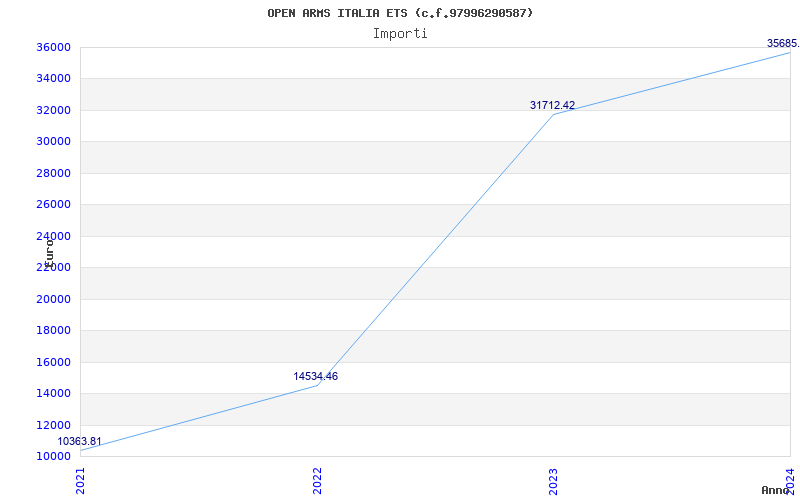
Task: Click the 2021 x-axis label
Action: click(81, 481)
